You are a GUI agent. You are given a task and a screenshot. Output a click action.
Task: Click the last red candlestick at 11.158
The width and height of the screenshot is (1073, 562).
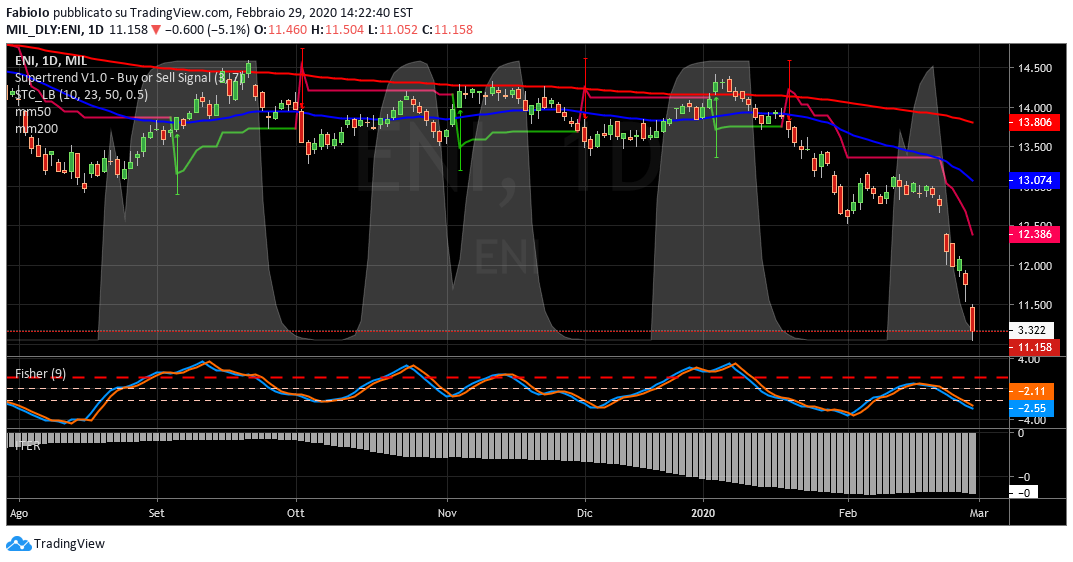tap(972, 320)
